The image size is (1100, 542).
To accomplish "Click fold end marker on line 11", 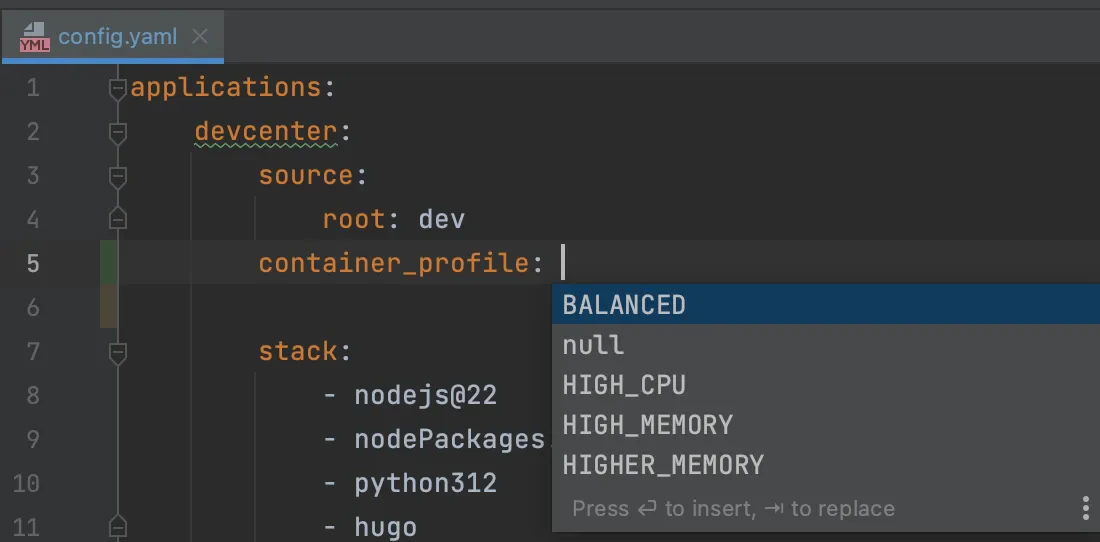I will tap(118, 526).
